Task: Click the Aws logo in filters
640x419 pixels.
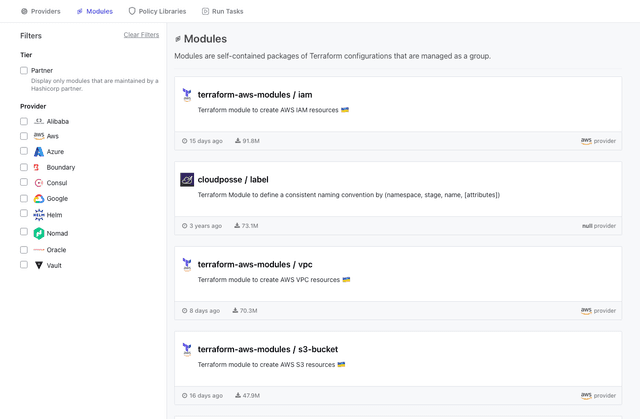Action: tap(39, 136)
